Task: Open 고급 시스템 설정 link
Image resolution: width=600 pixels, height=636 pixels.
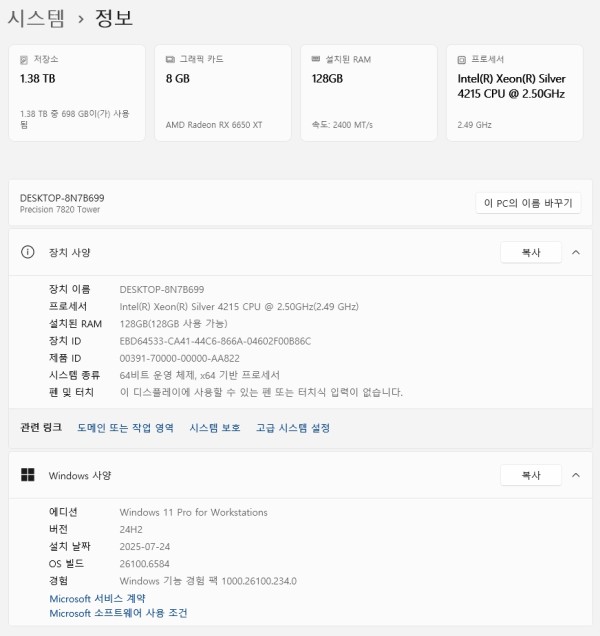Action: (x=292, y=428)
